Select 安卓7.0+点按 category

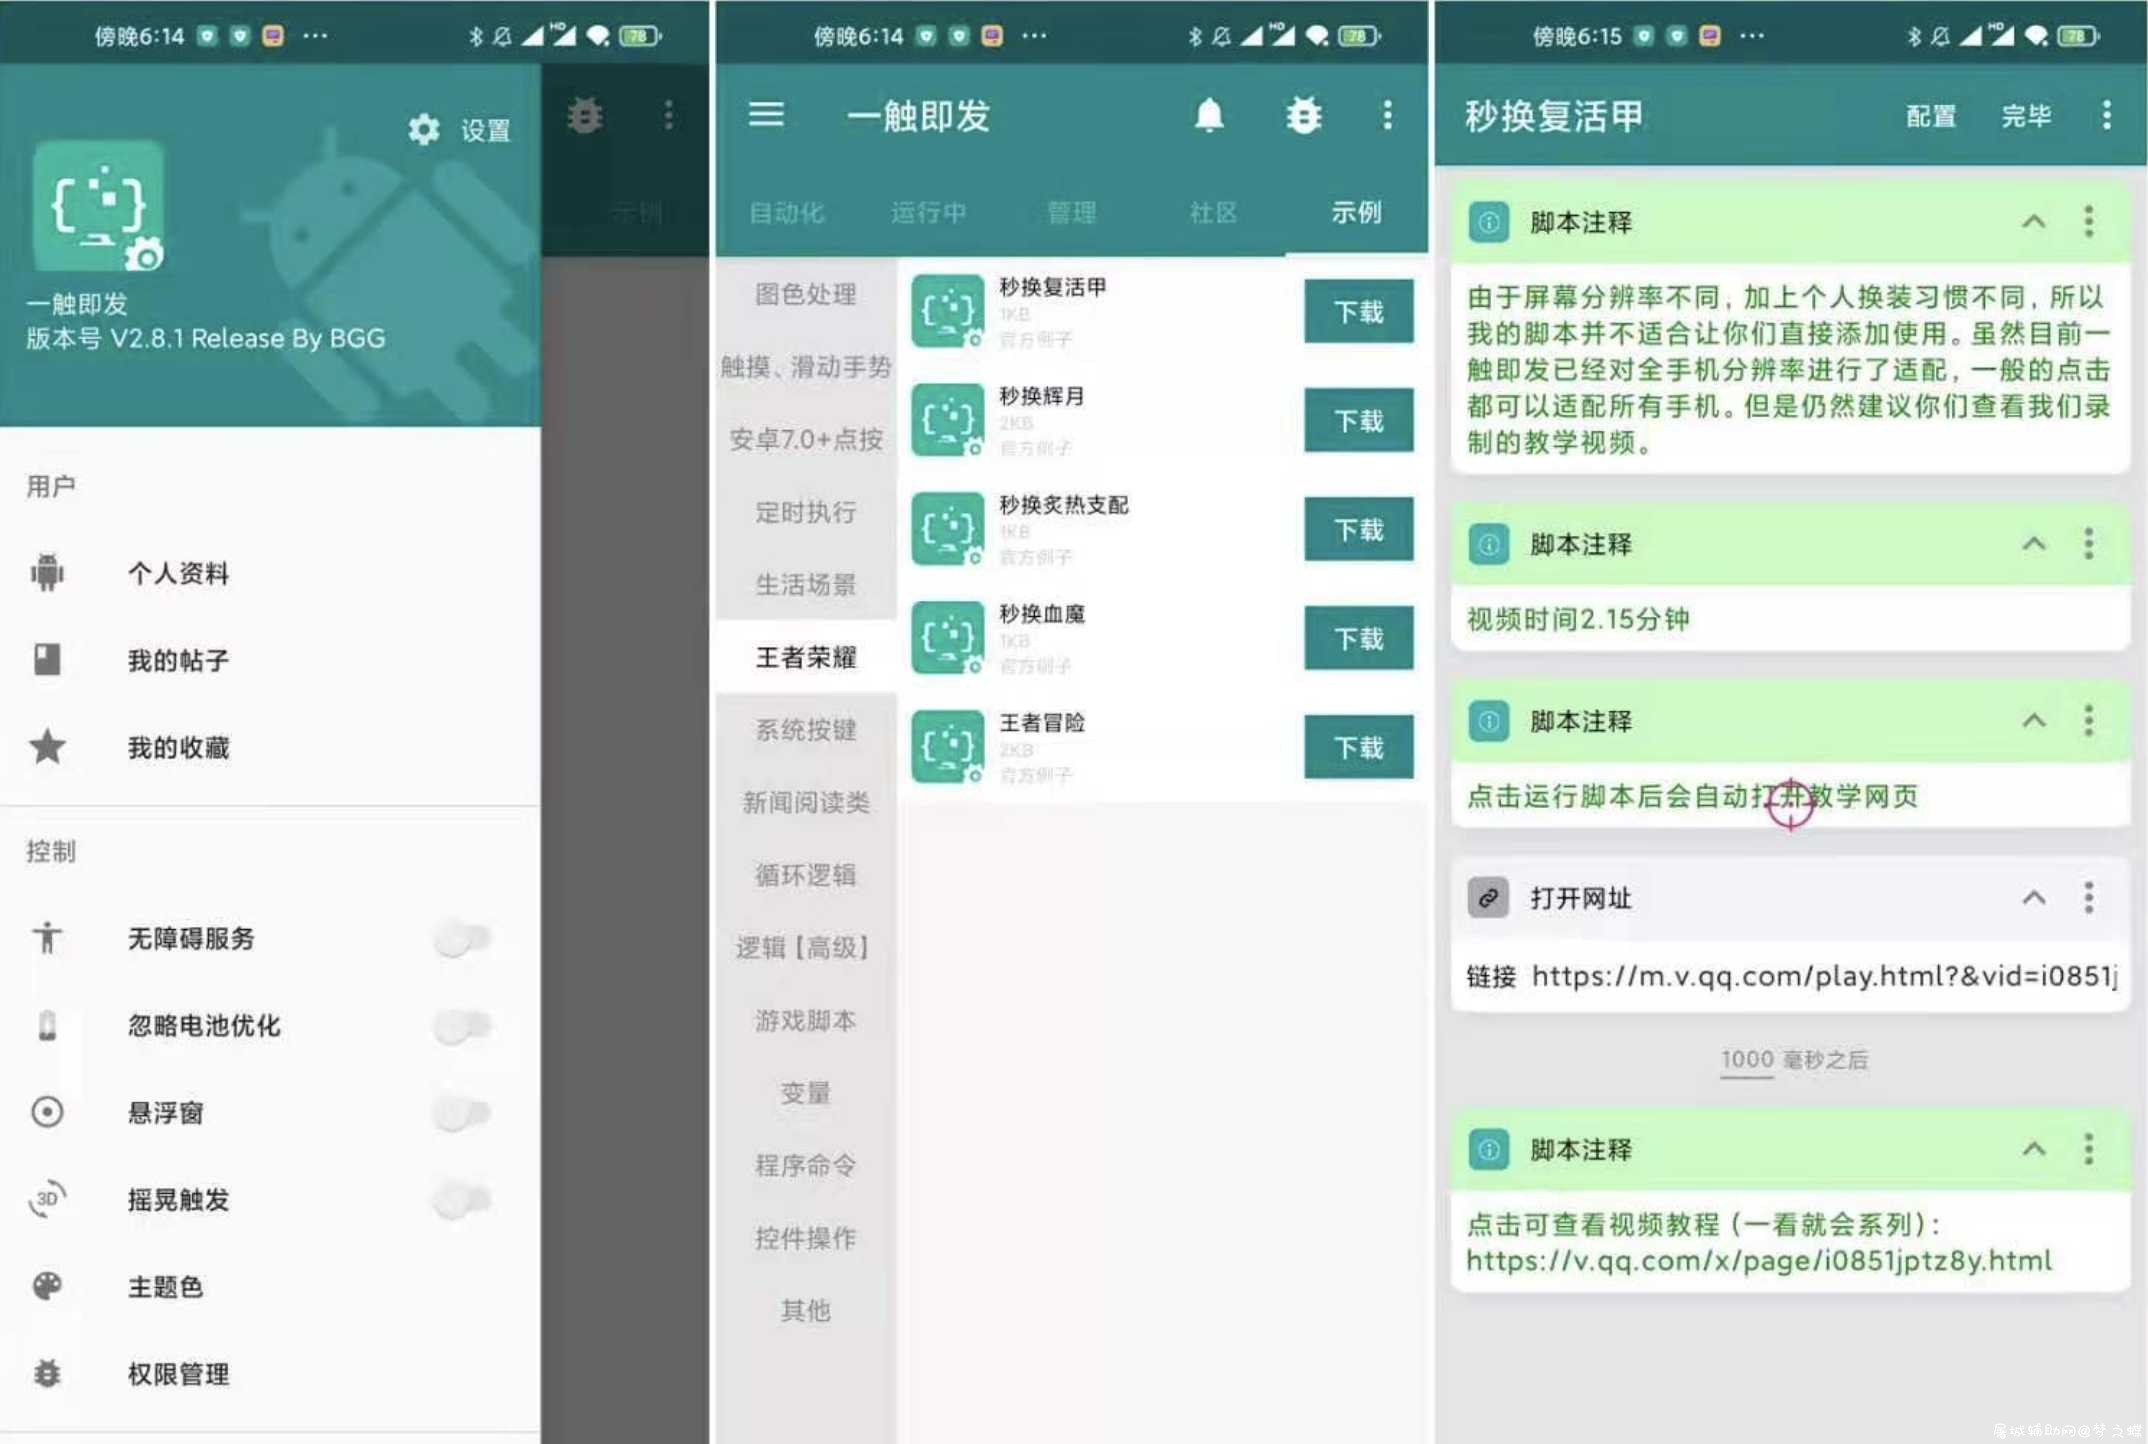(806, 439)
